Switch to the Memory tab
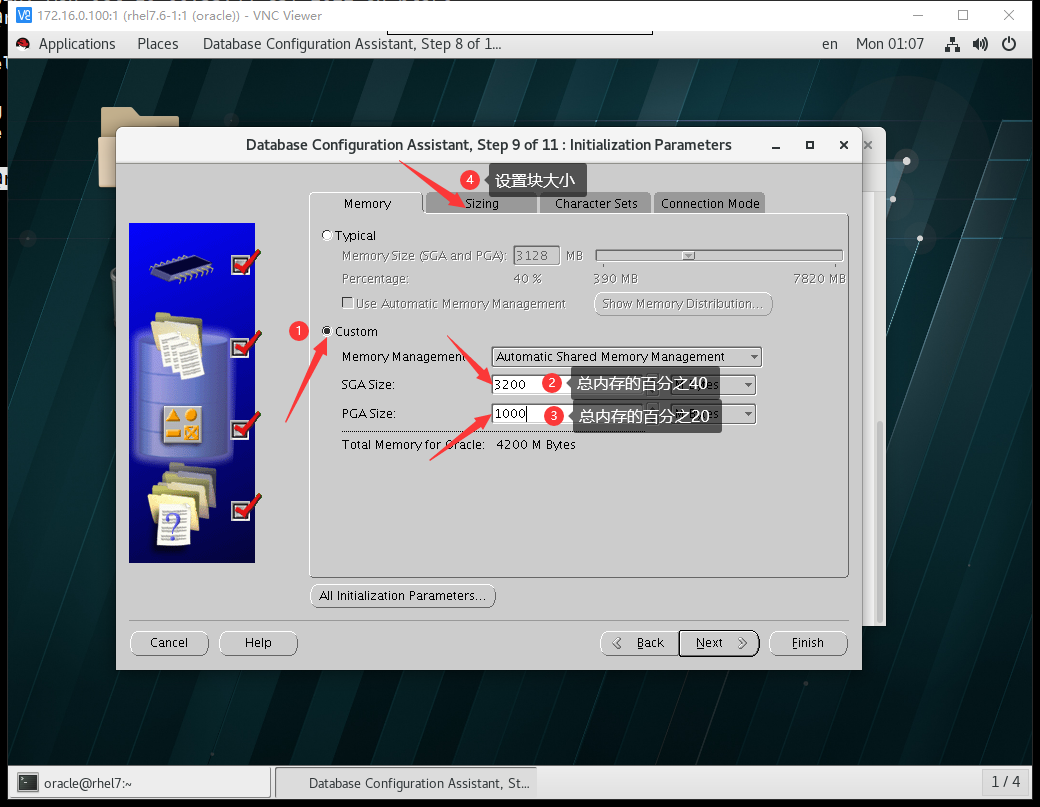 367,204
